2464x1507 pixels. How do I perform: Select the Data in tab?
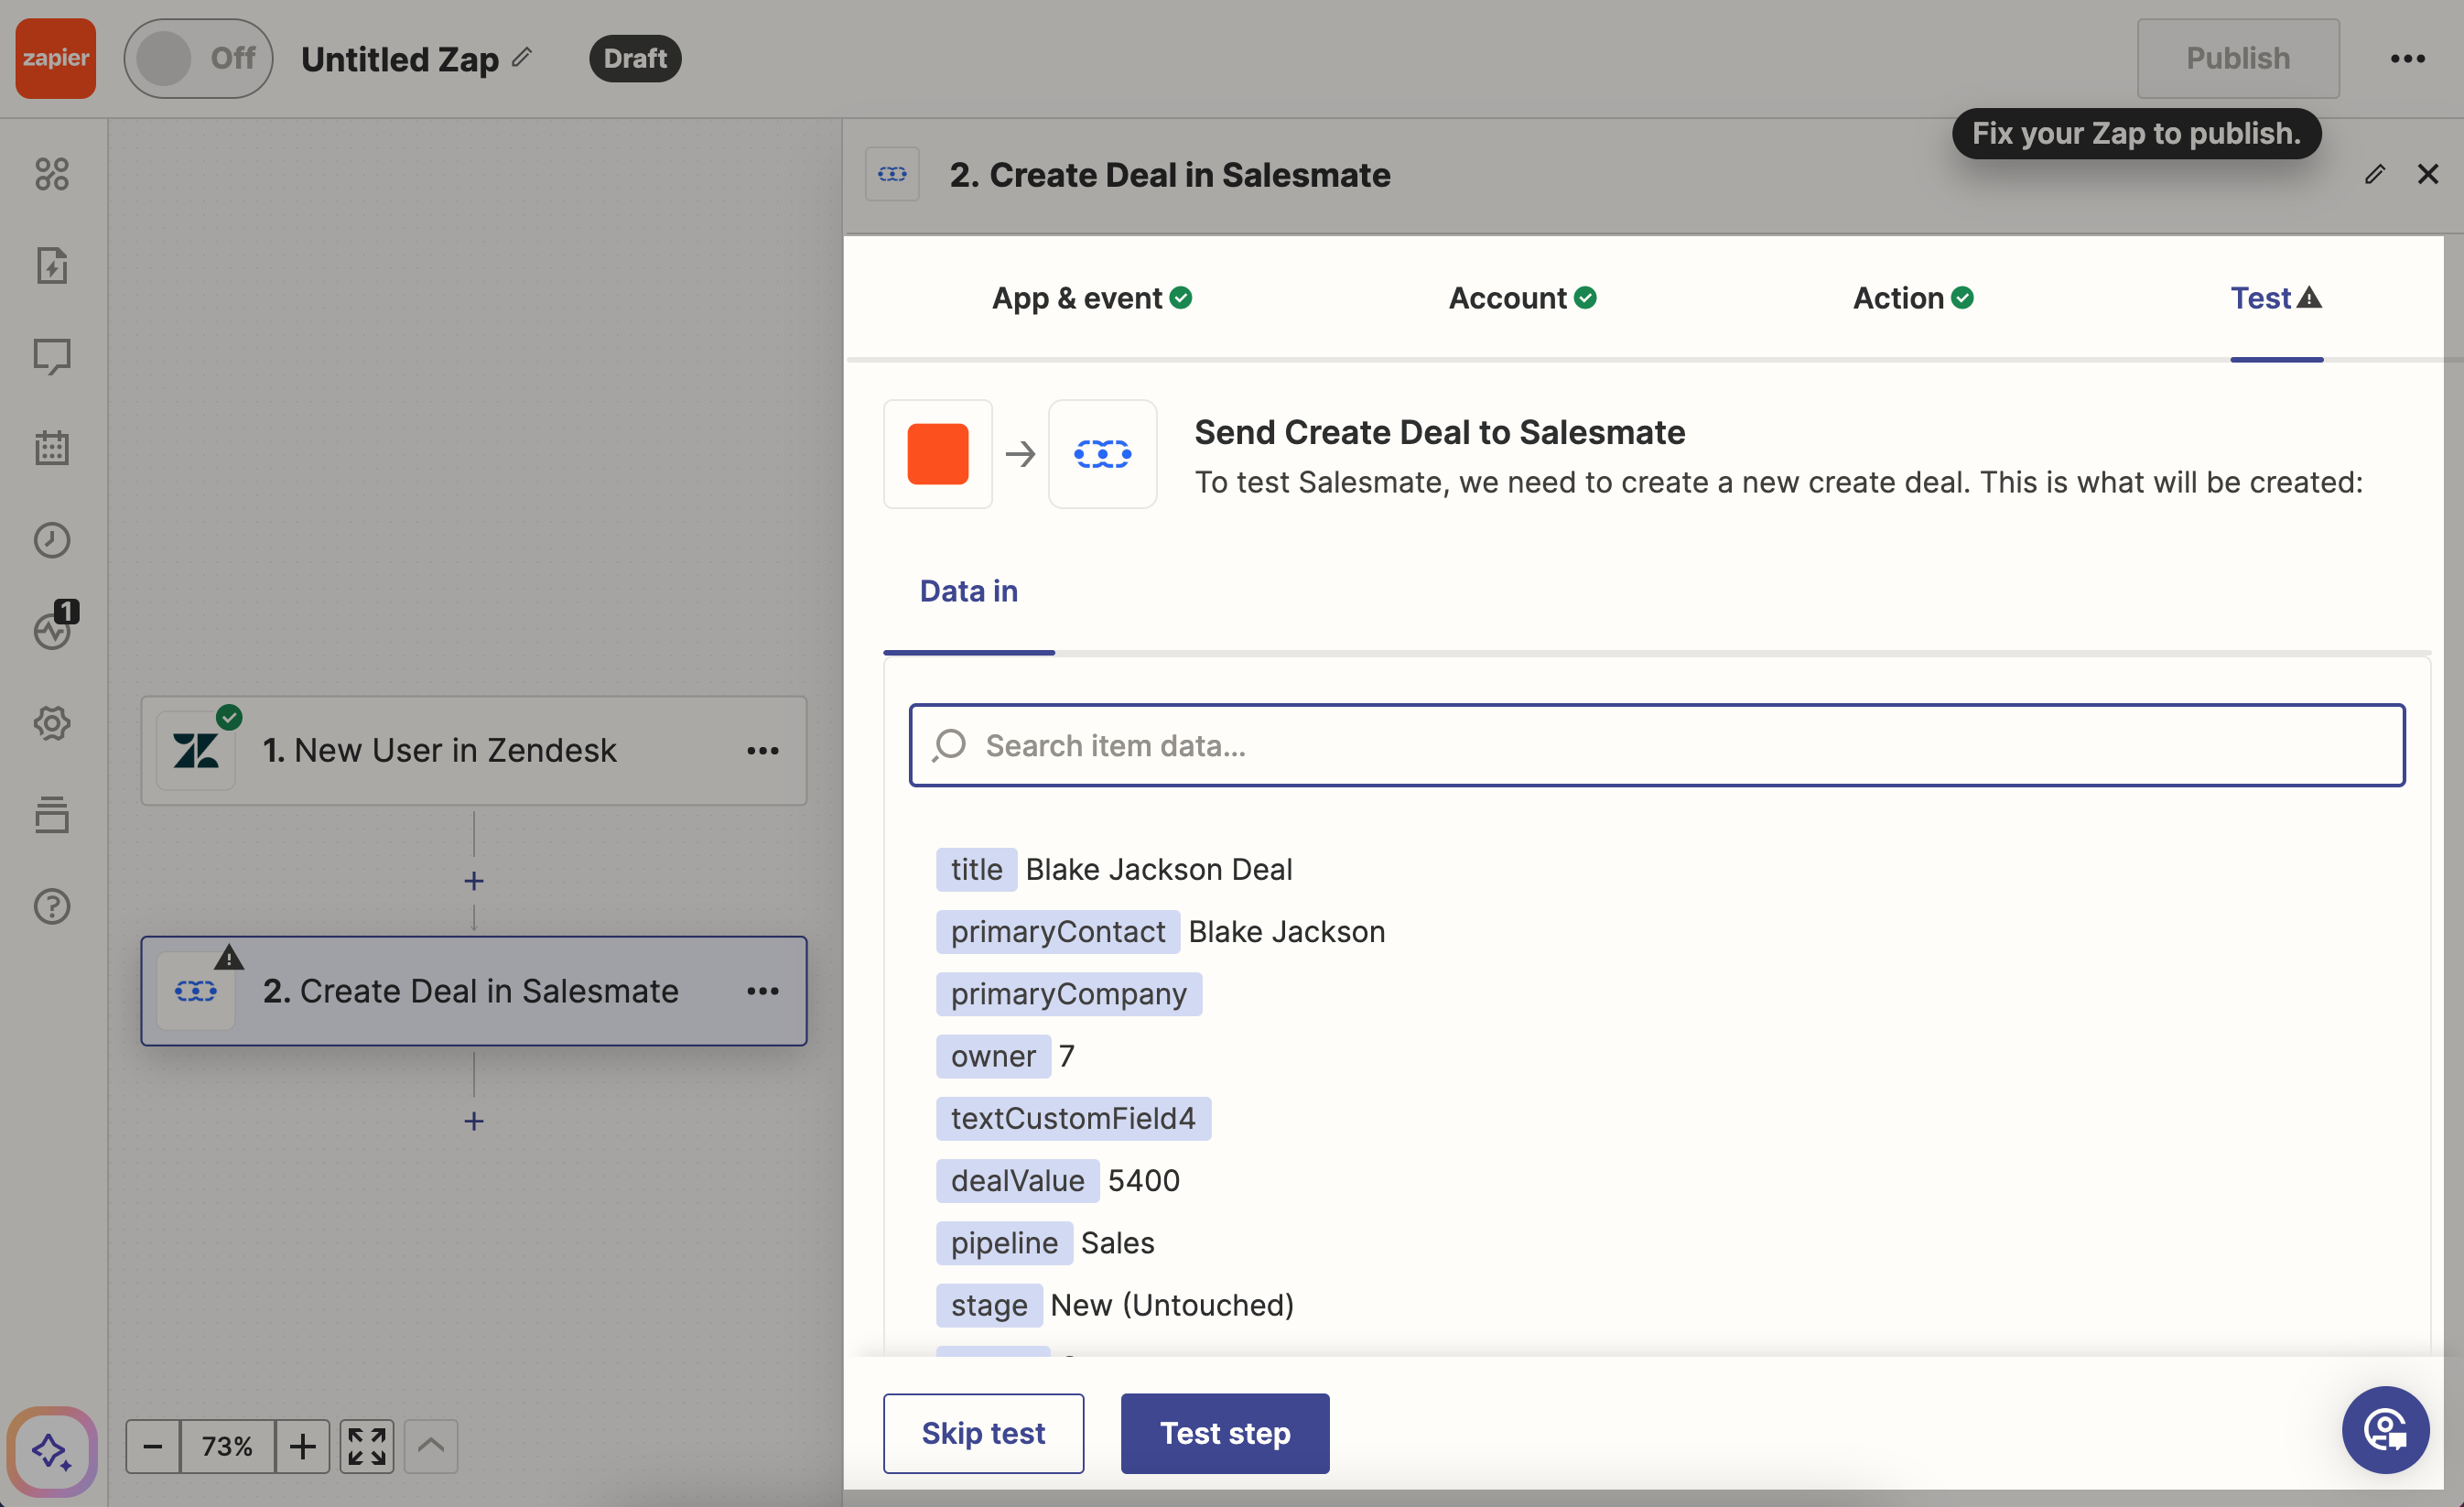tap(969, 591)
